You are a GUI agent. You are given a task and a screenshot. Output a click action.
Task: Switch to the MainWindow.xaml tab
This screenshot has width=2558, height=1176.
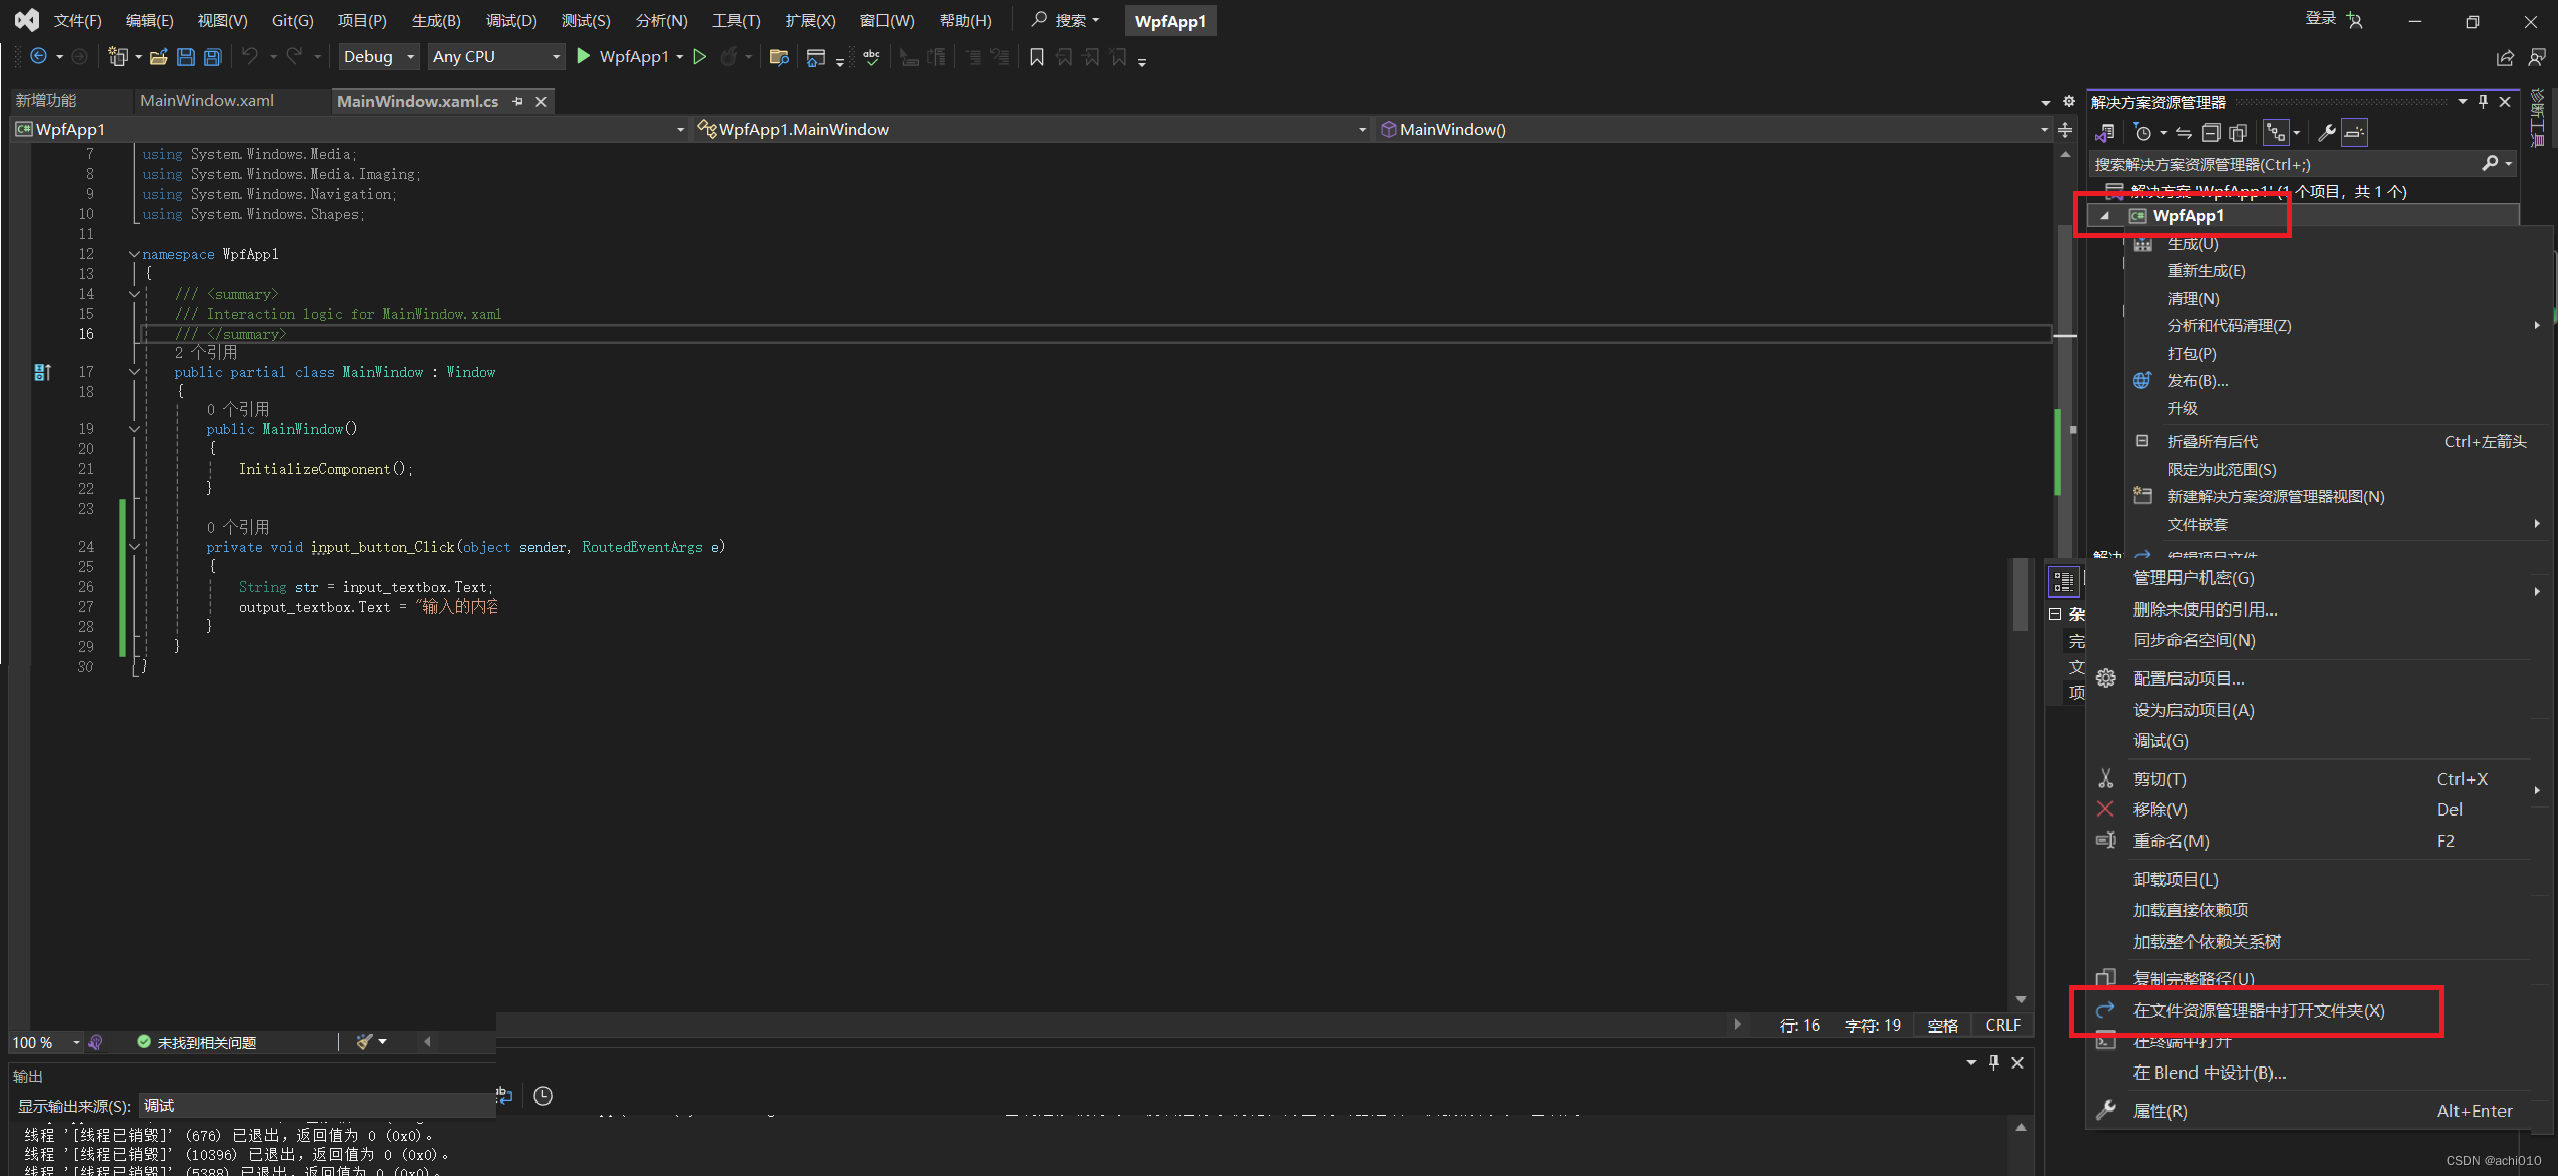pos(207,101)
